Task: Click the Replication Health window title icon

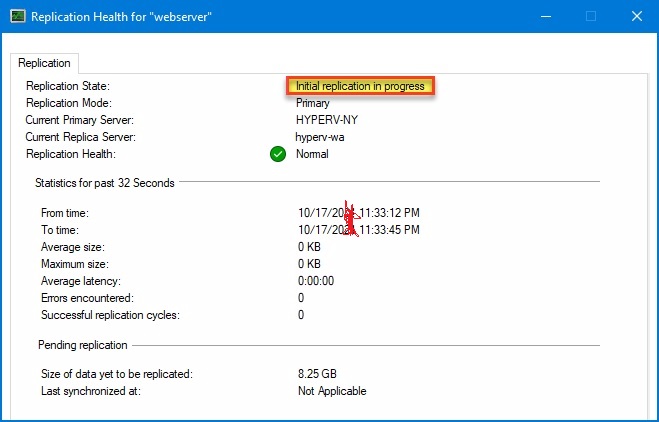Action: [16, 17]
